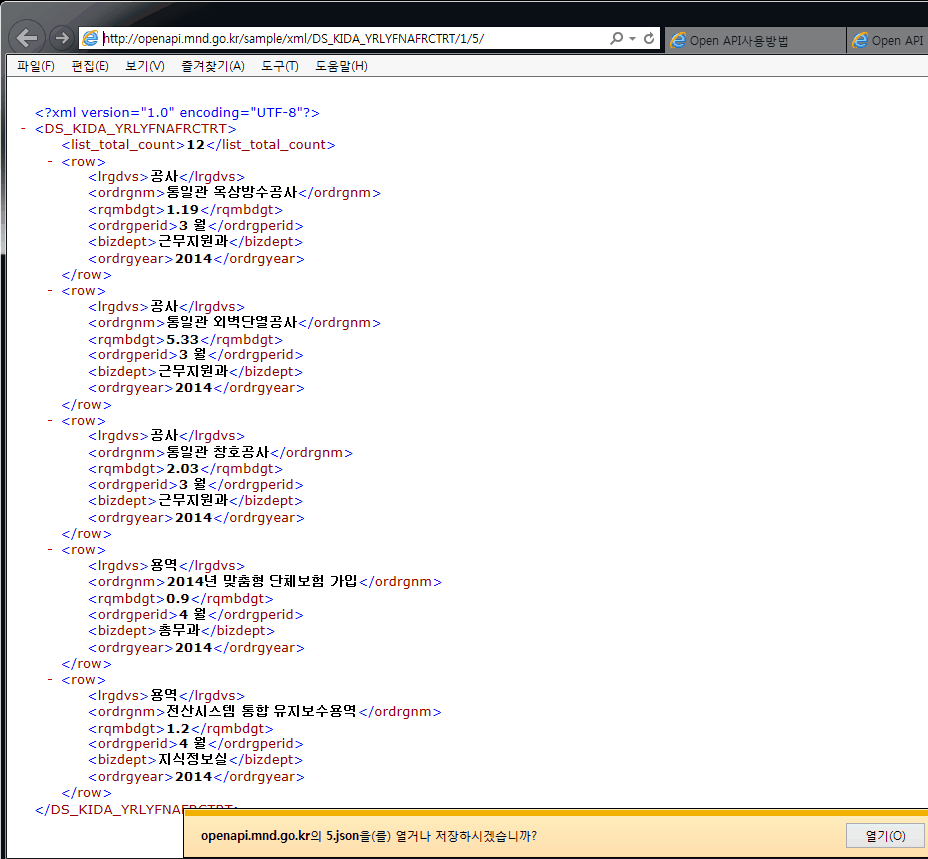Open the 편집(E) menu
The width and height of the screenshot is (928, 859).
coord(90,66)
